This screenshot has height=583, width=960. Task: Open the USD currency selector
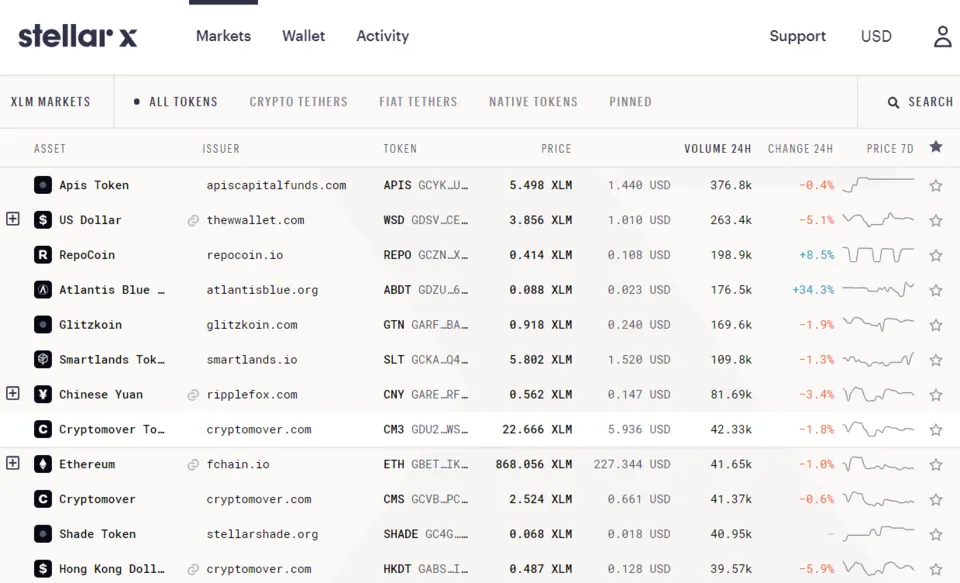pyautogui.click(x=876, y=36)
